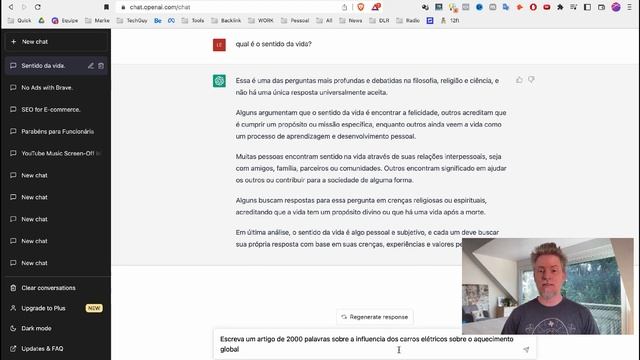Viewport: 640px width, 360px height.
Task: Open the browser extensions puzzle icon
Action: coord(560,7)
